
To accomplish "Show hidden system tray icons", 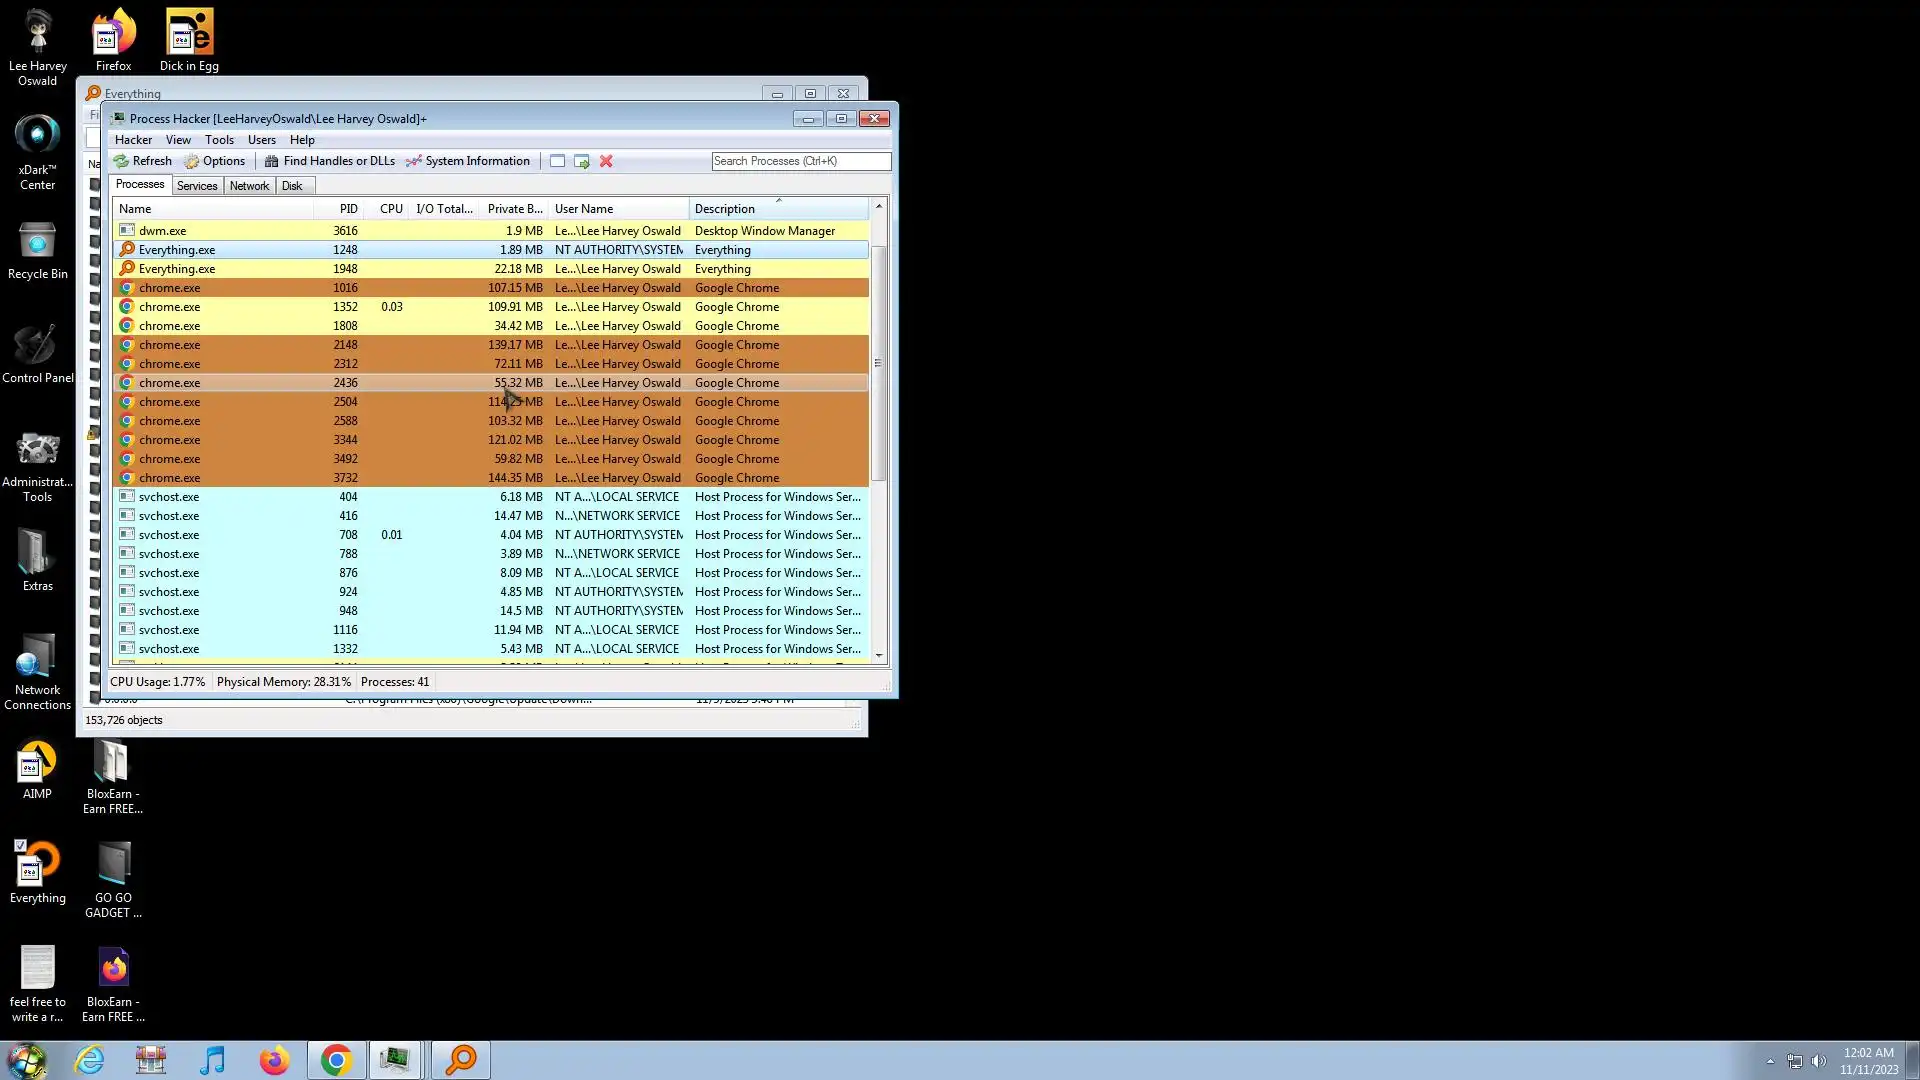I will (1770, 1061).
